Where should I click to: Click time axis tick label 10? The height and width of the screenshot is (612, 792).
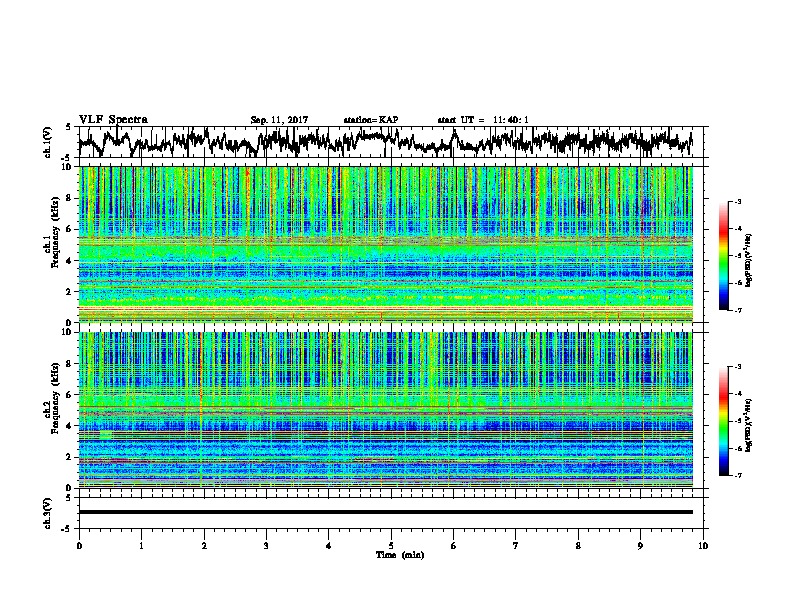[x=703, y=546]
